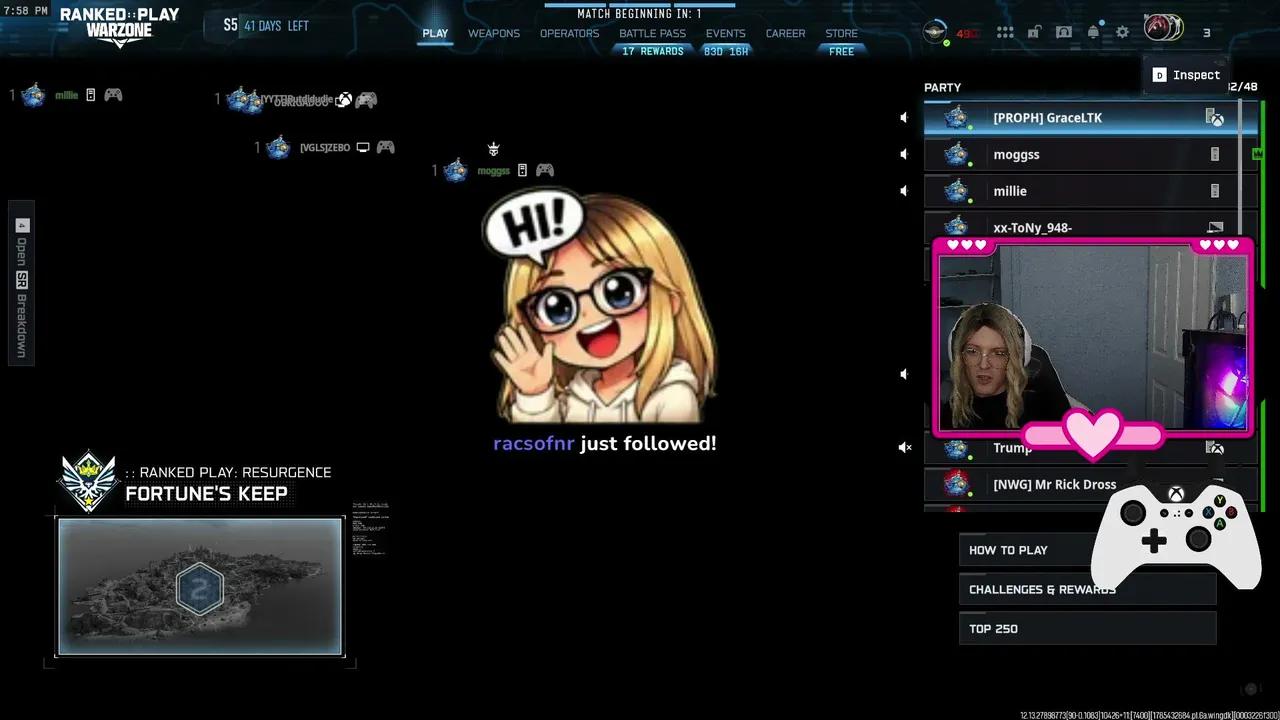Click the PC icon next to moggss in lobby
1280x720 pixels.
521,170
